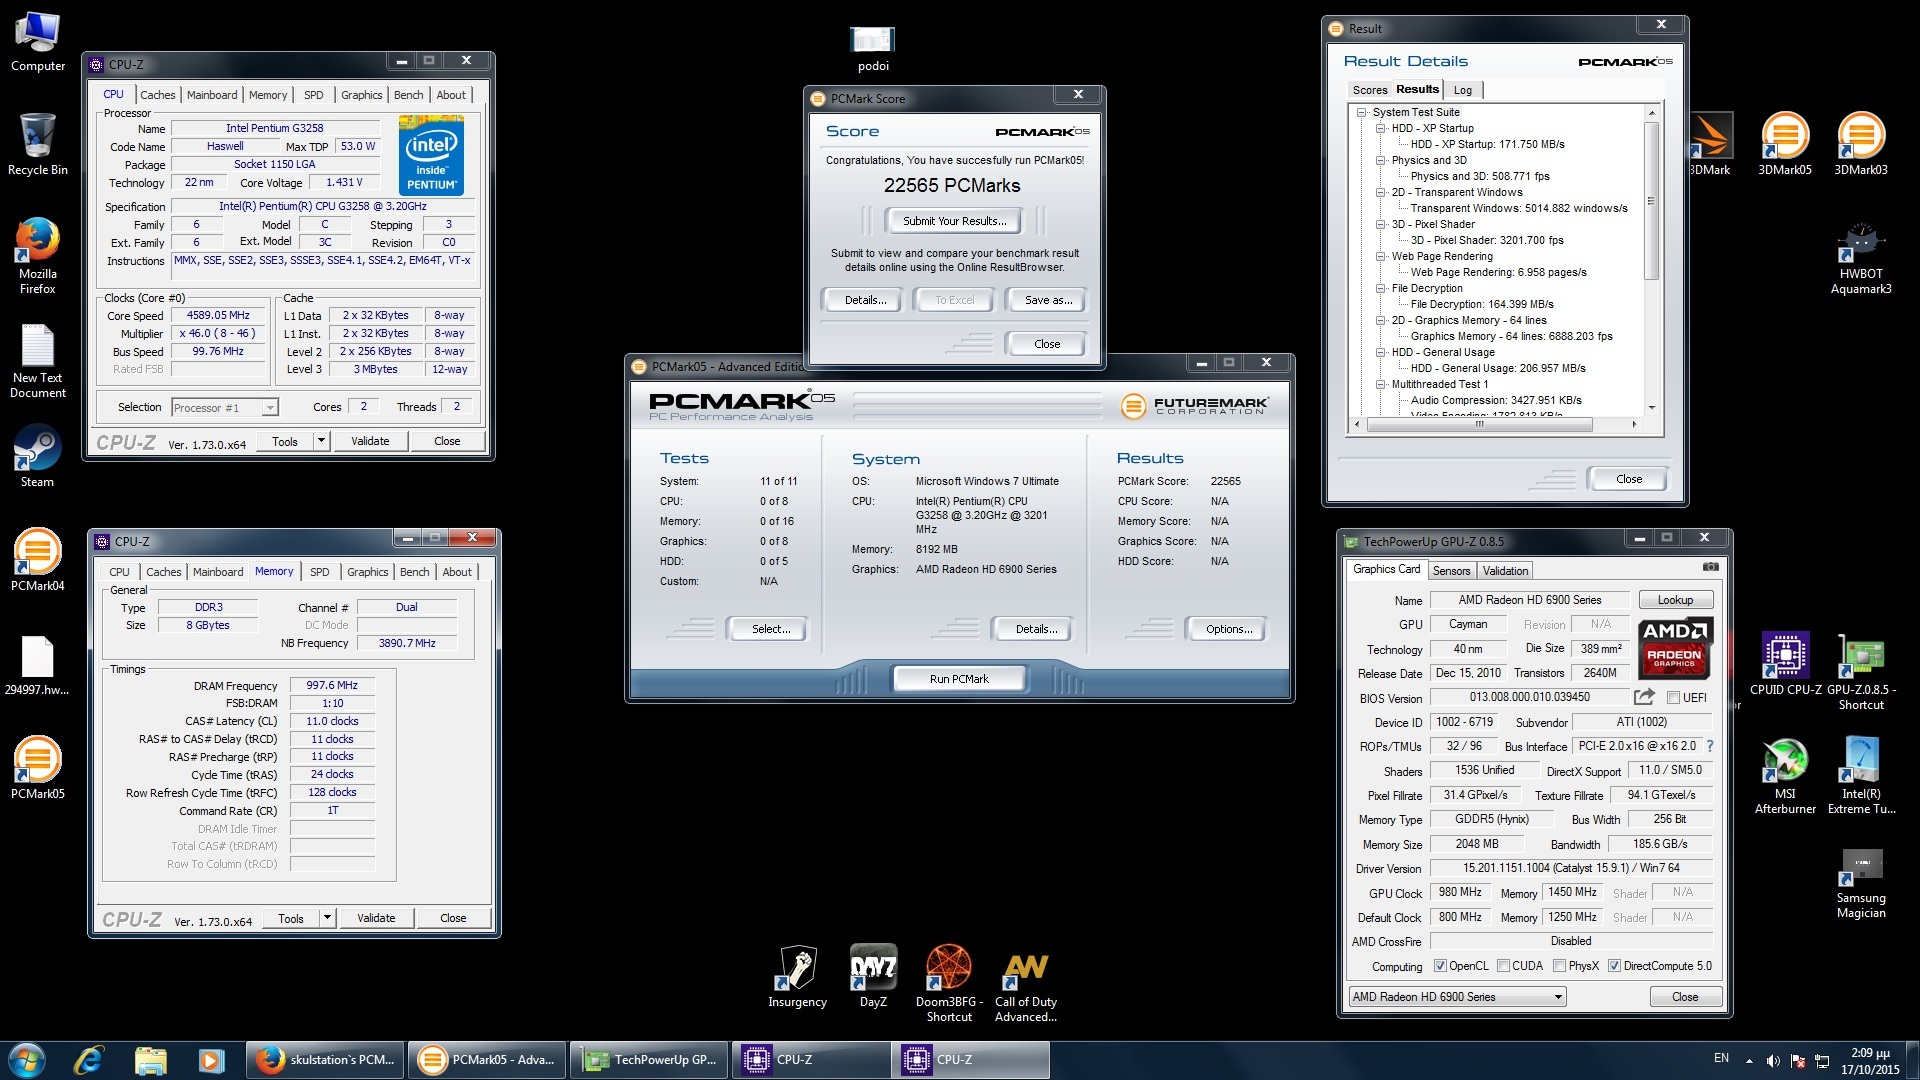Open the PCMark05 desktop shortcut
The width and height of the screenshot is (1920, 1080).
(37, 768)
